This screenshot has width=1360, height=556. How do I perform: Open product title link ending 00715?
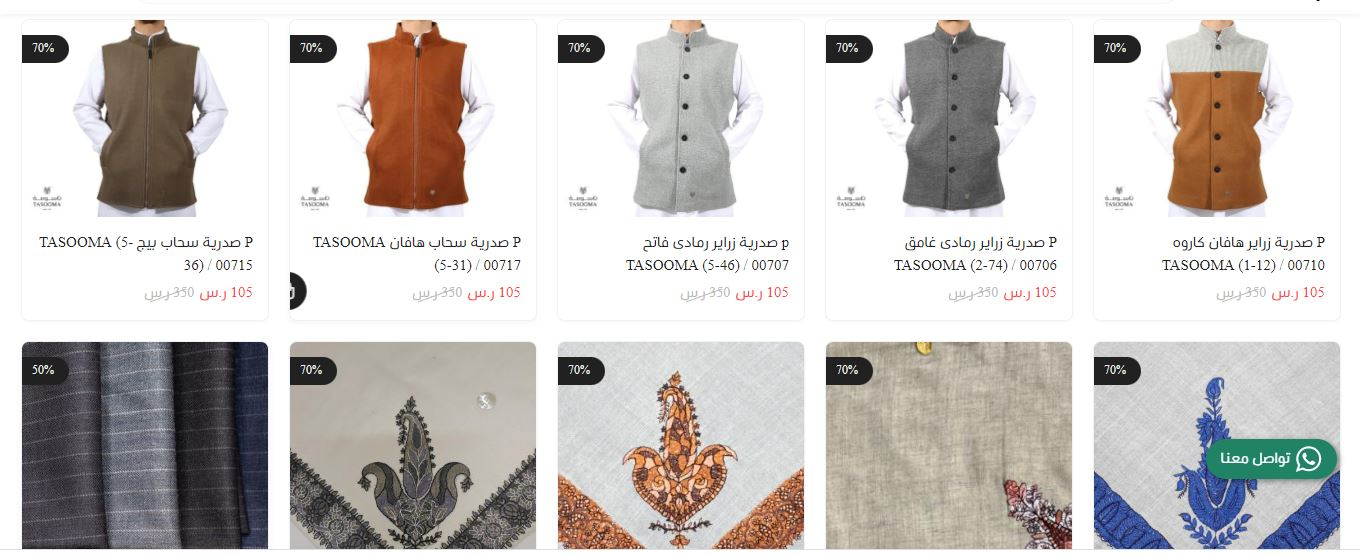pos(146,254)
